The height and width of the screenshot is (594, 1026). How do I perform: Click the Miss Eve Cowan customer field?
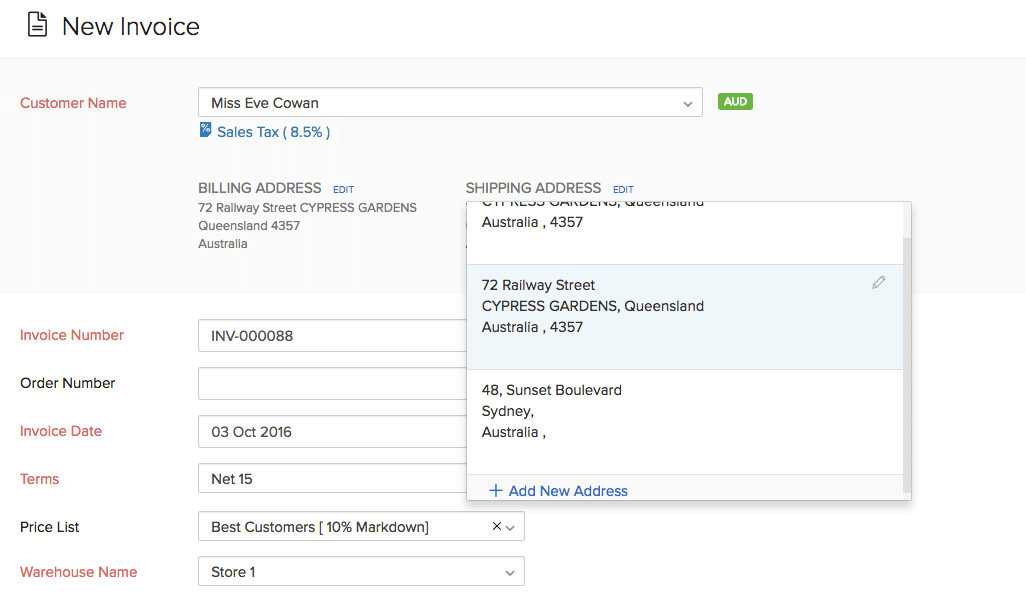(x=400, y=102)
